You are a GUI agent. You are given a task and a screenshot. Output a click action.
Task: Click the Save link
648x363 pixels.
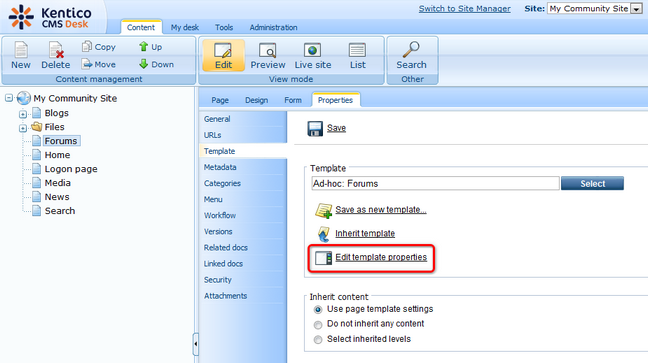[336, 128]
